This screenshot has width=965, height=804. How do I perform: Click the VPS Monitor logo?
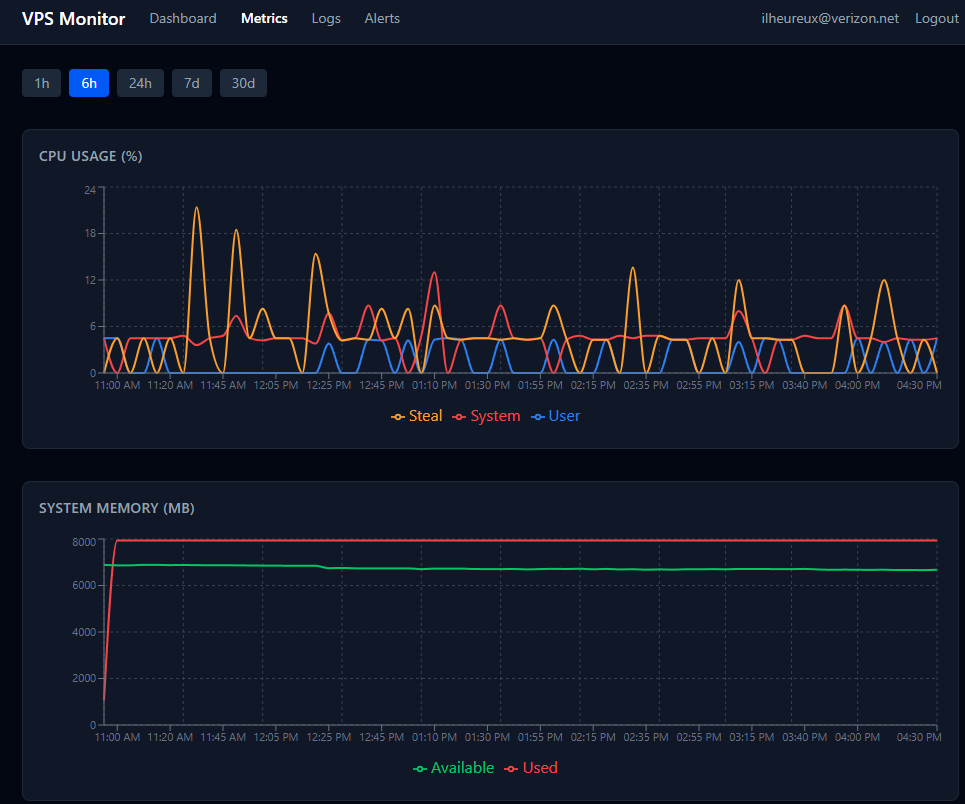point(73,18)
